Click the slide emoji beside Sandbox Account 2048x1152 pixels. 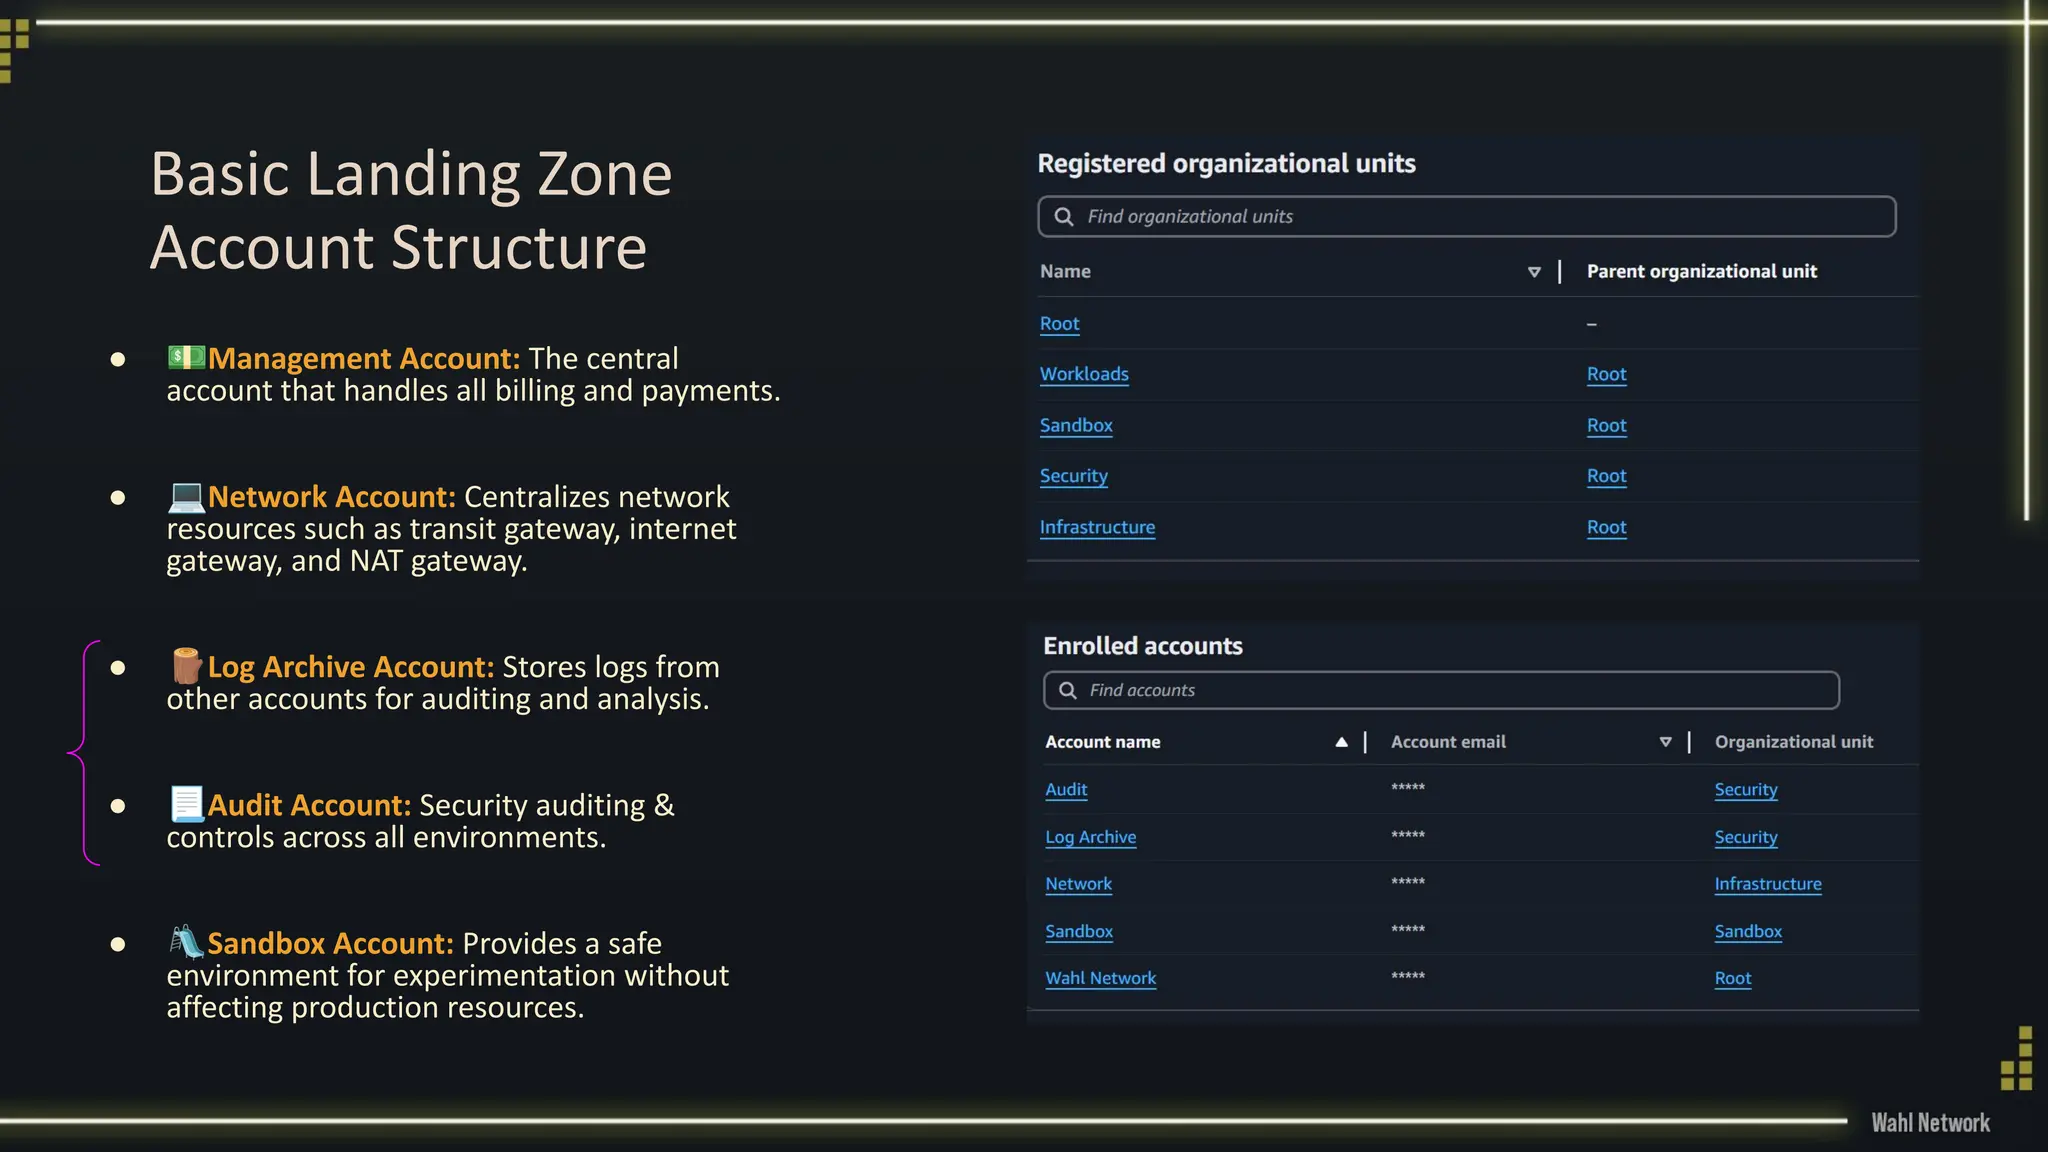point(186,942)
